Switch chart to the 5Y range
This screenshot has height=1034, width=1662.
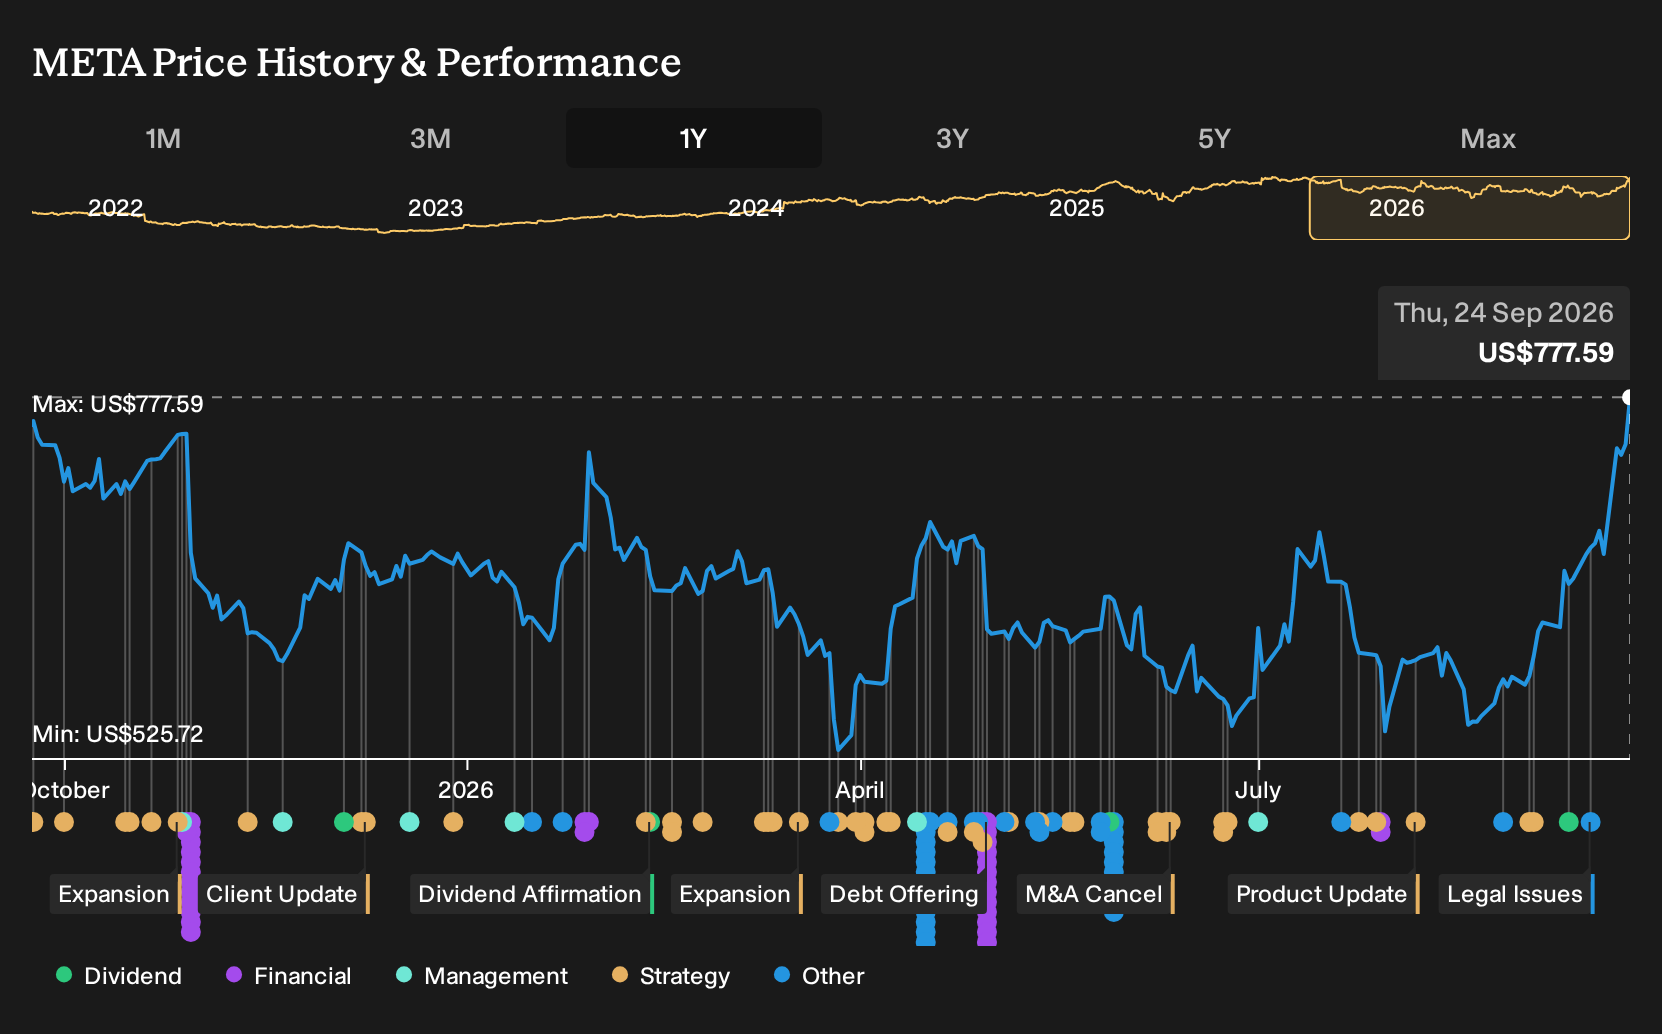[1214, 138]
